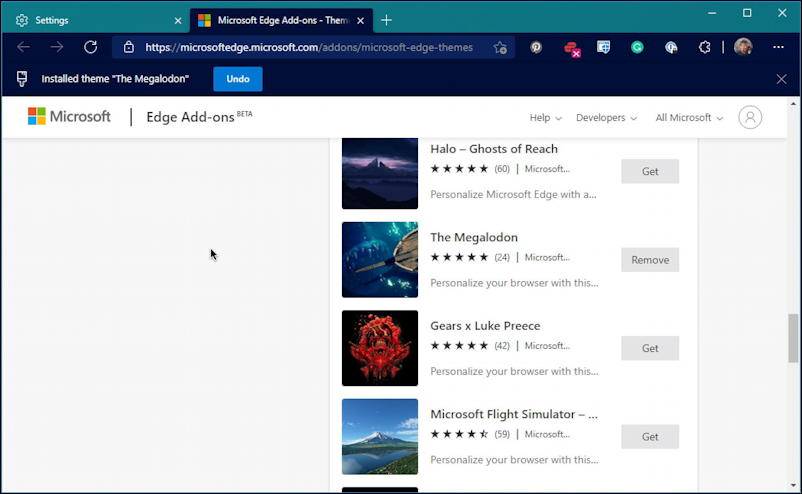Click the sign-in account circle icon
The height and width of the screenshot is (494, 802).
coord(750,117)
